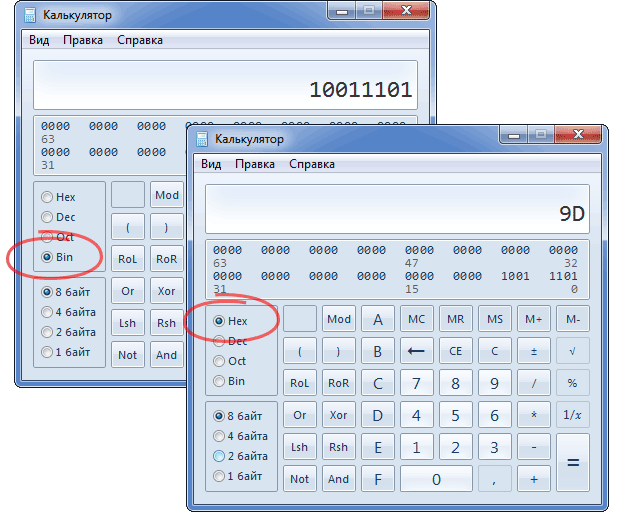Image resolution: width=617 pixels, height=512 pixels.
Task: Click the 1001 bit group in front calculator
Action: tap(515, 276)
